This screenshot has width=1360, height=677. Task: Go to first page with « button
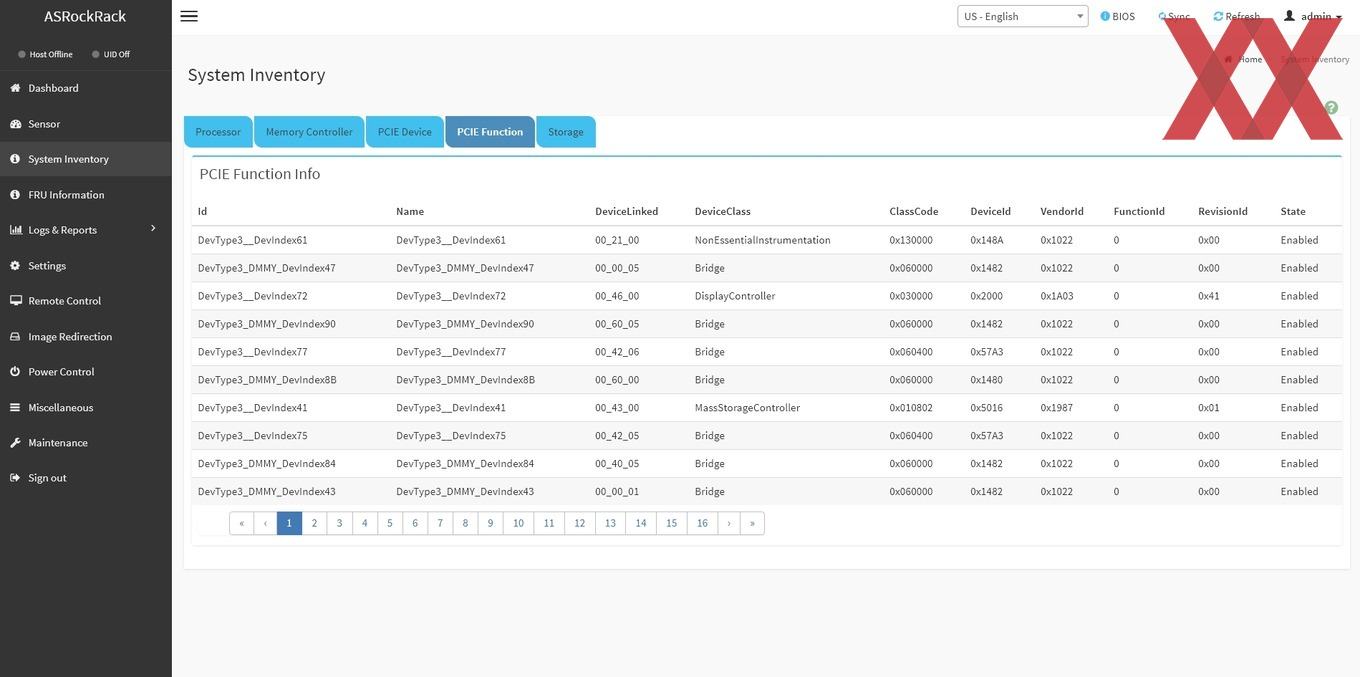[x=241, y=523]
